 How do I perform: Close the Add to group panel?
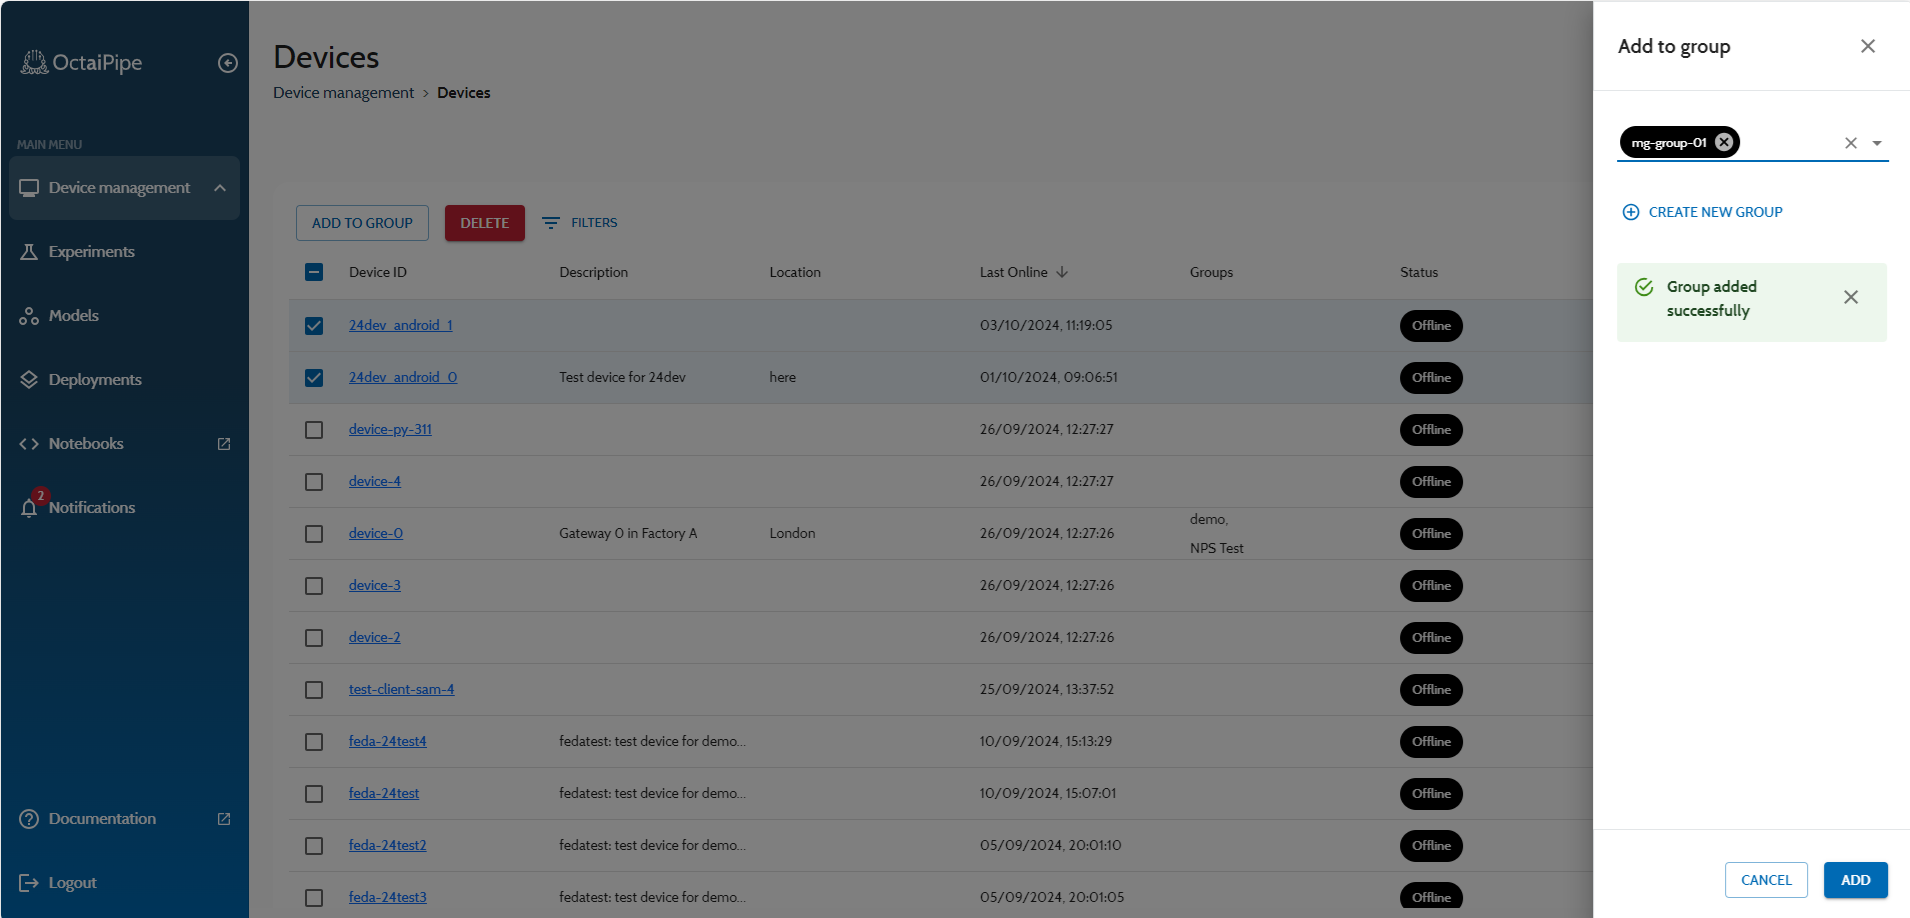pos(1868,46)
